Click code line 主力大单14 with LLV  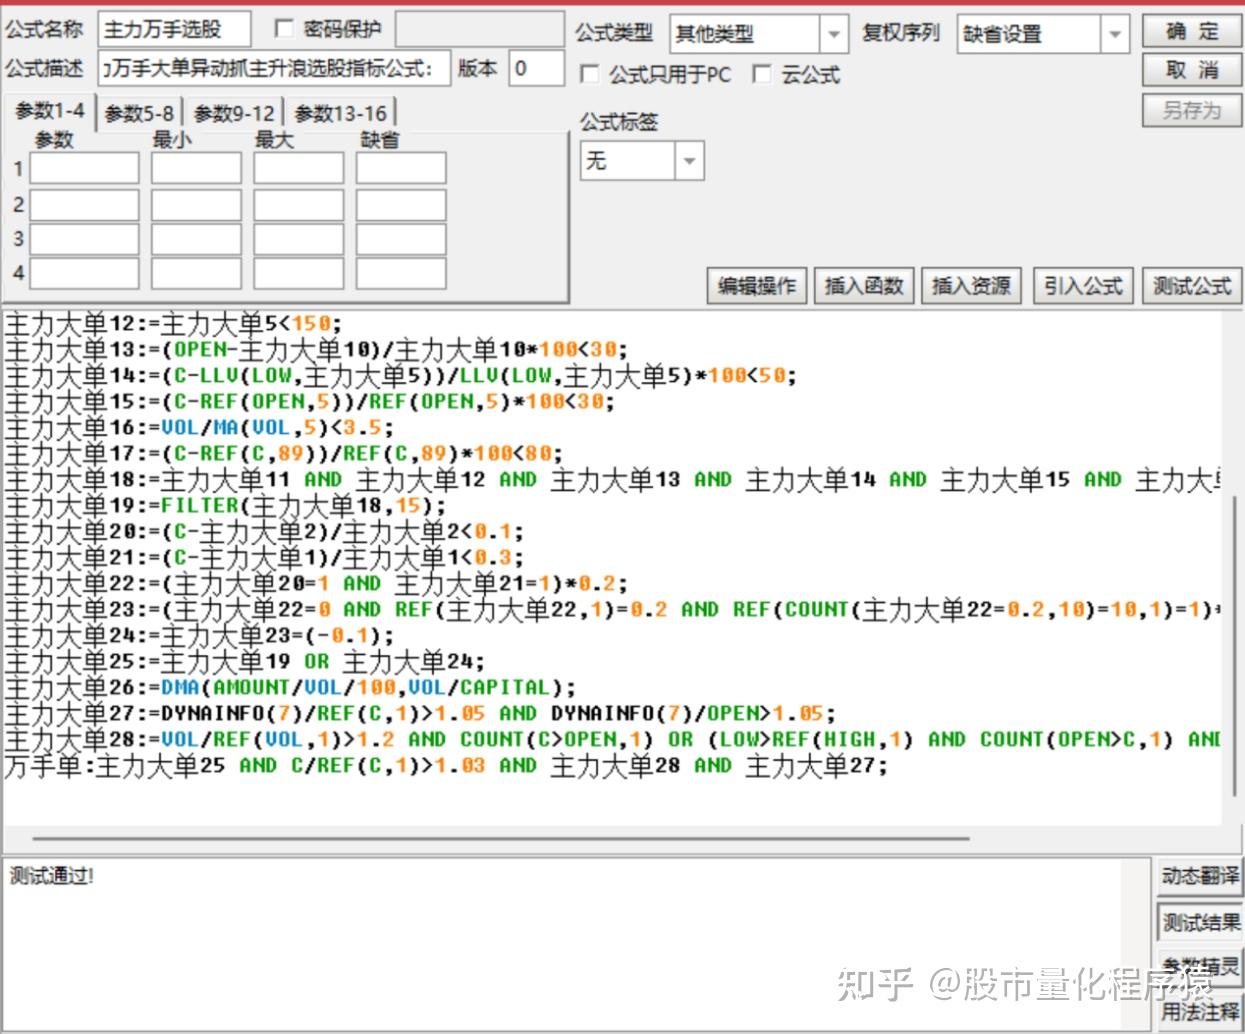point(400,375)
